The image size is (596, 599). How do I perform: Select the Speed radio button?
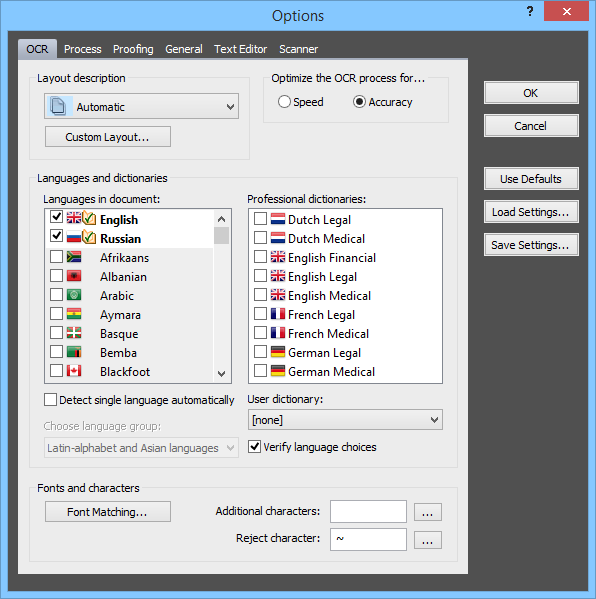pos(284,102)
